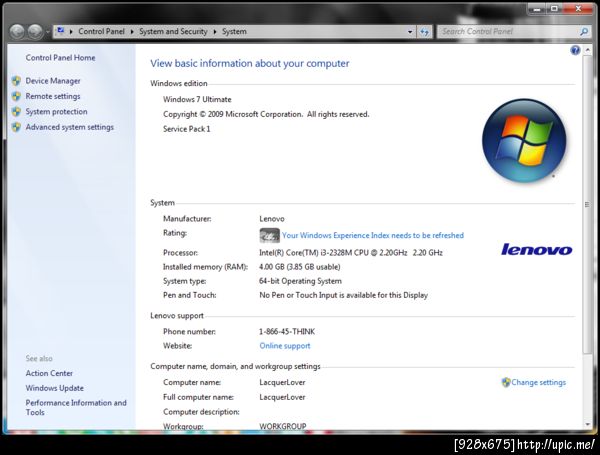Open the recent pages dropdown beside Forward
The width and height of the screenshot is (600, 455).
(47, 32)
